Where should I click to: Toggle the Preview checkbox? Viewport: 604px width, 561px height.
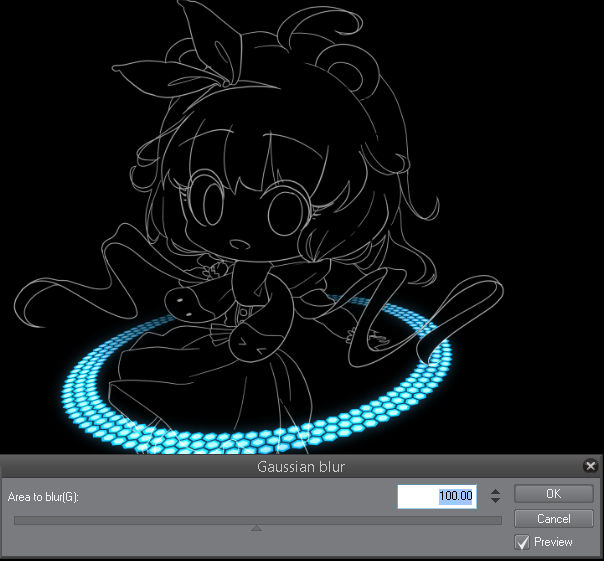coord(522,542)
